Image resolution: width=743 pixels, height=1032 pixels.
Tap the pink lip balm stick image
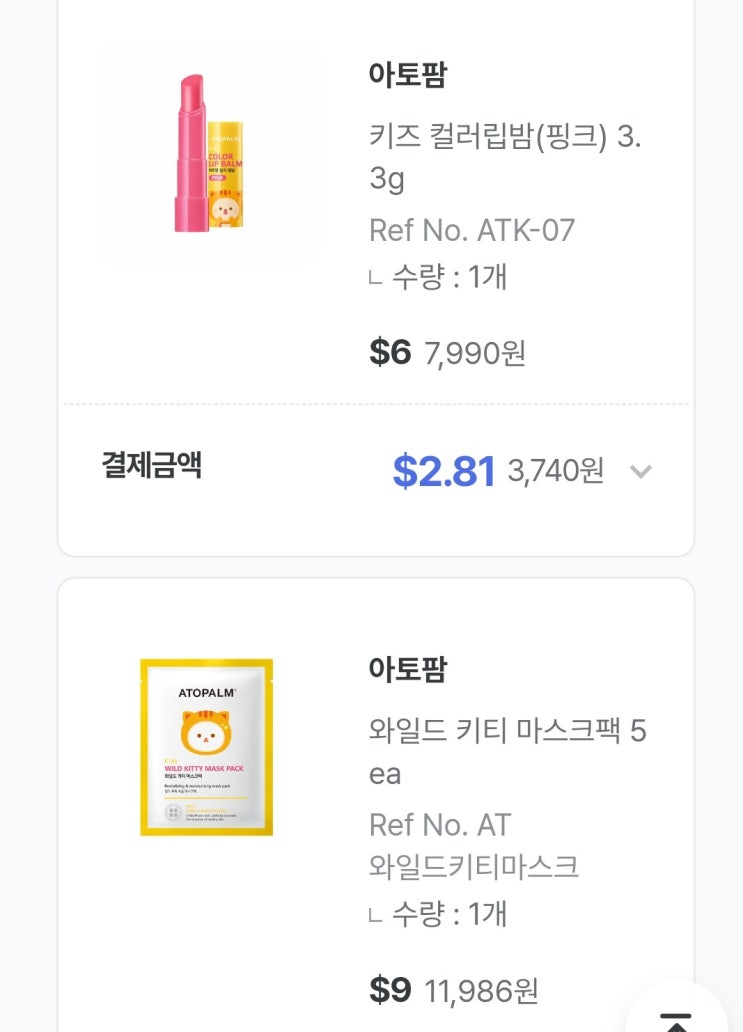click(189, 152)
